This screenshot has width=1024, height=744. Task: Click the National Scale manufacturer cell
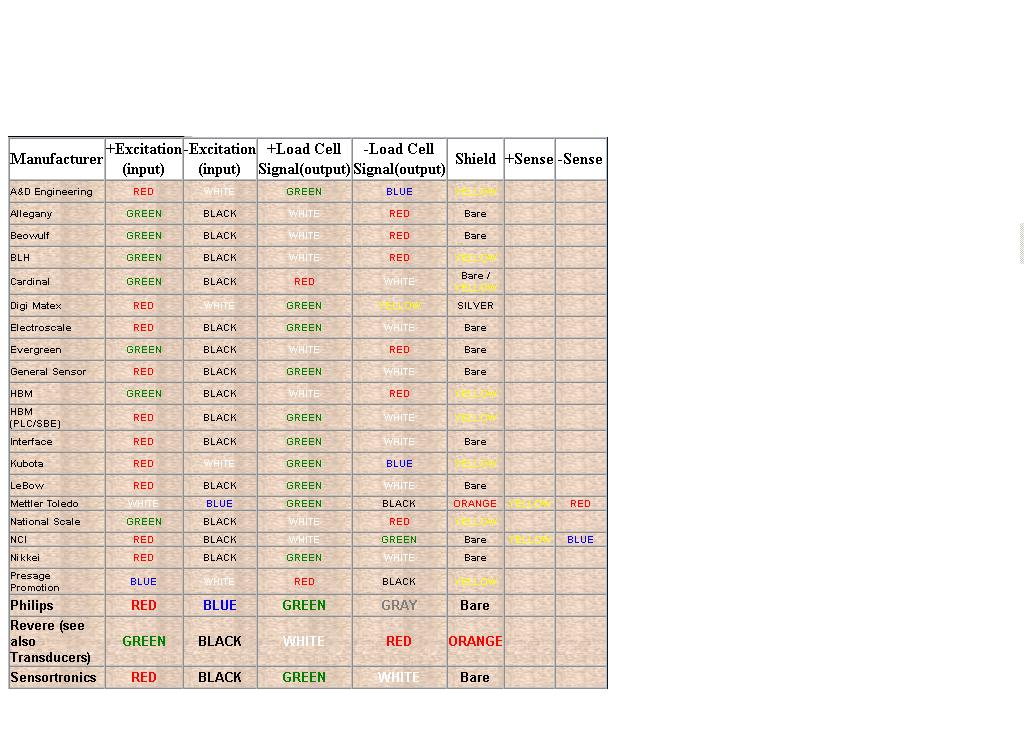click(x=45, y=522)
